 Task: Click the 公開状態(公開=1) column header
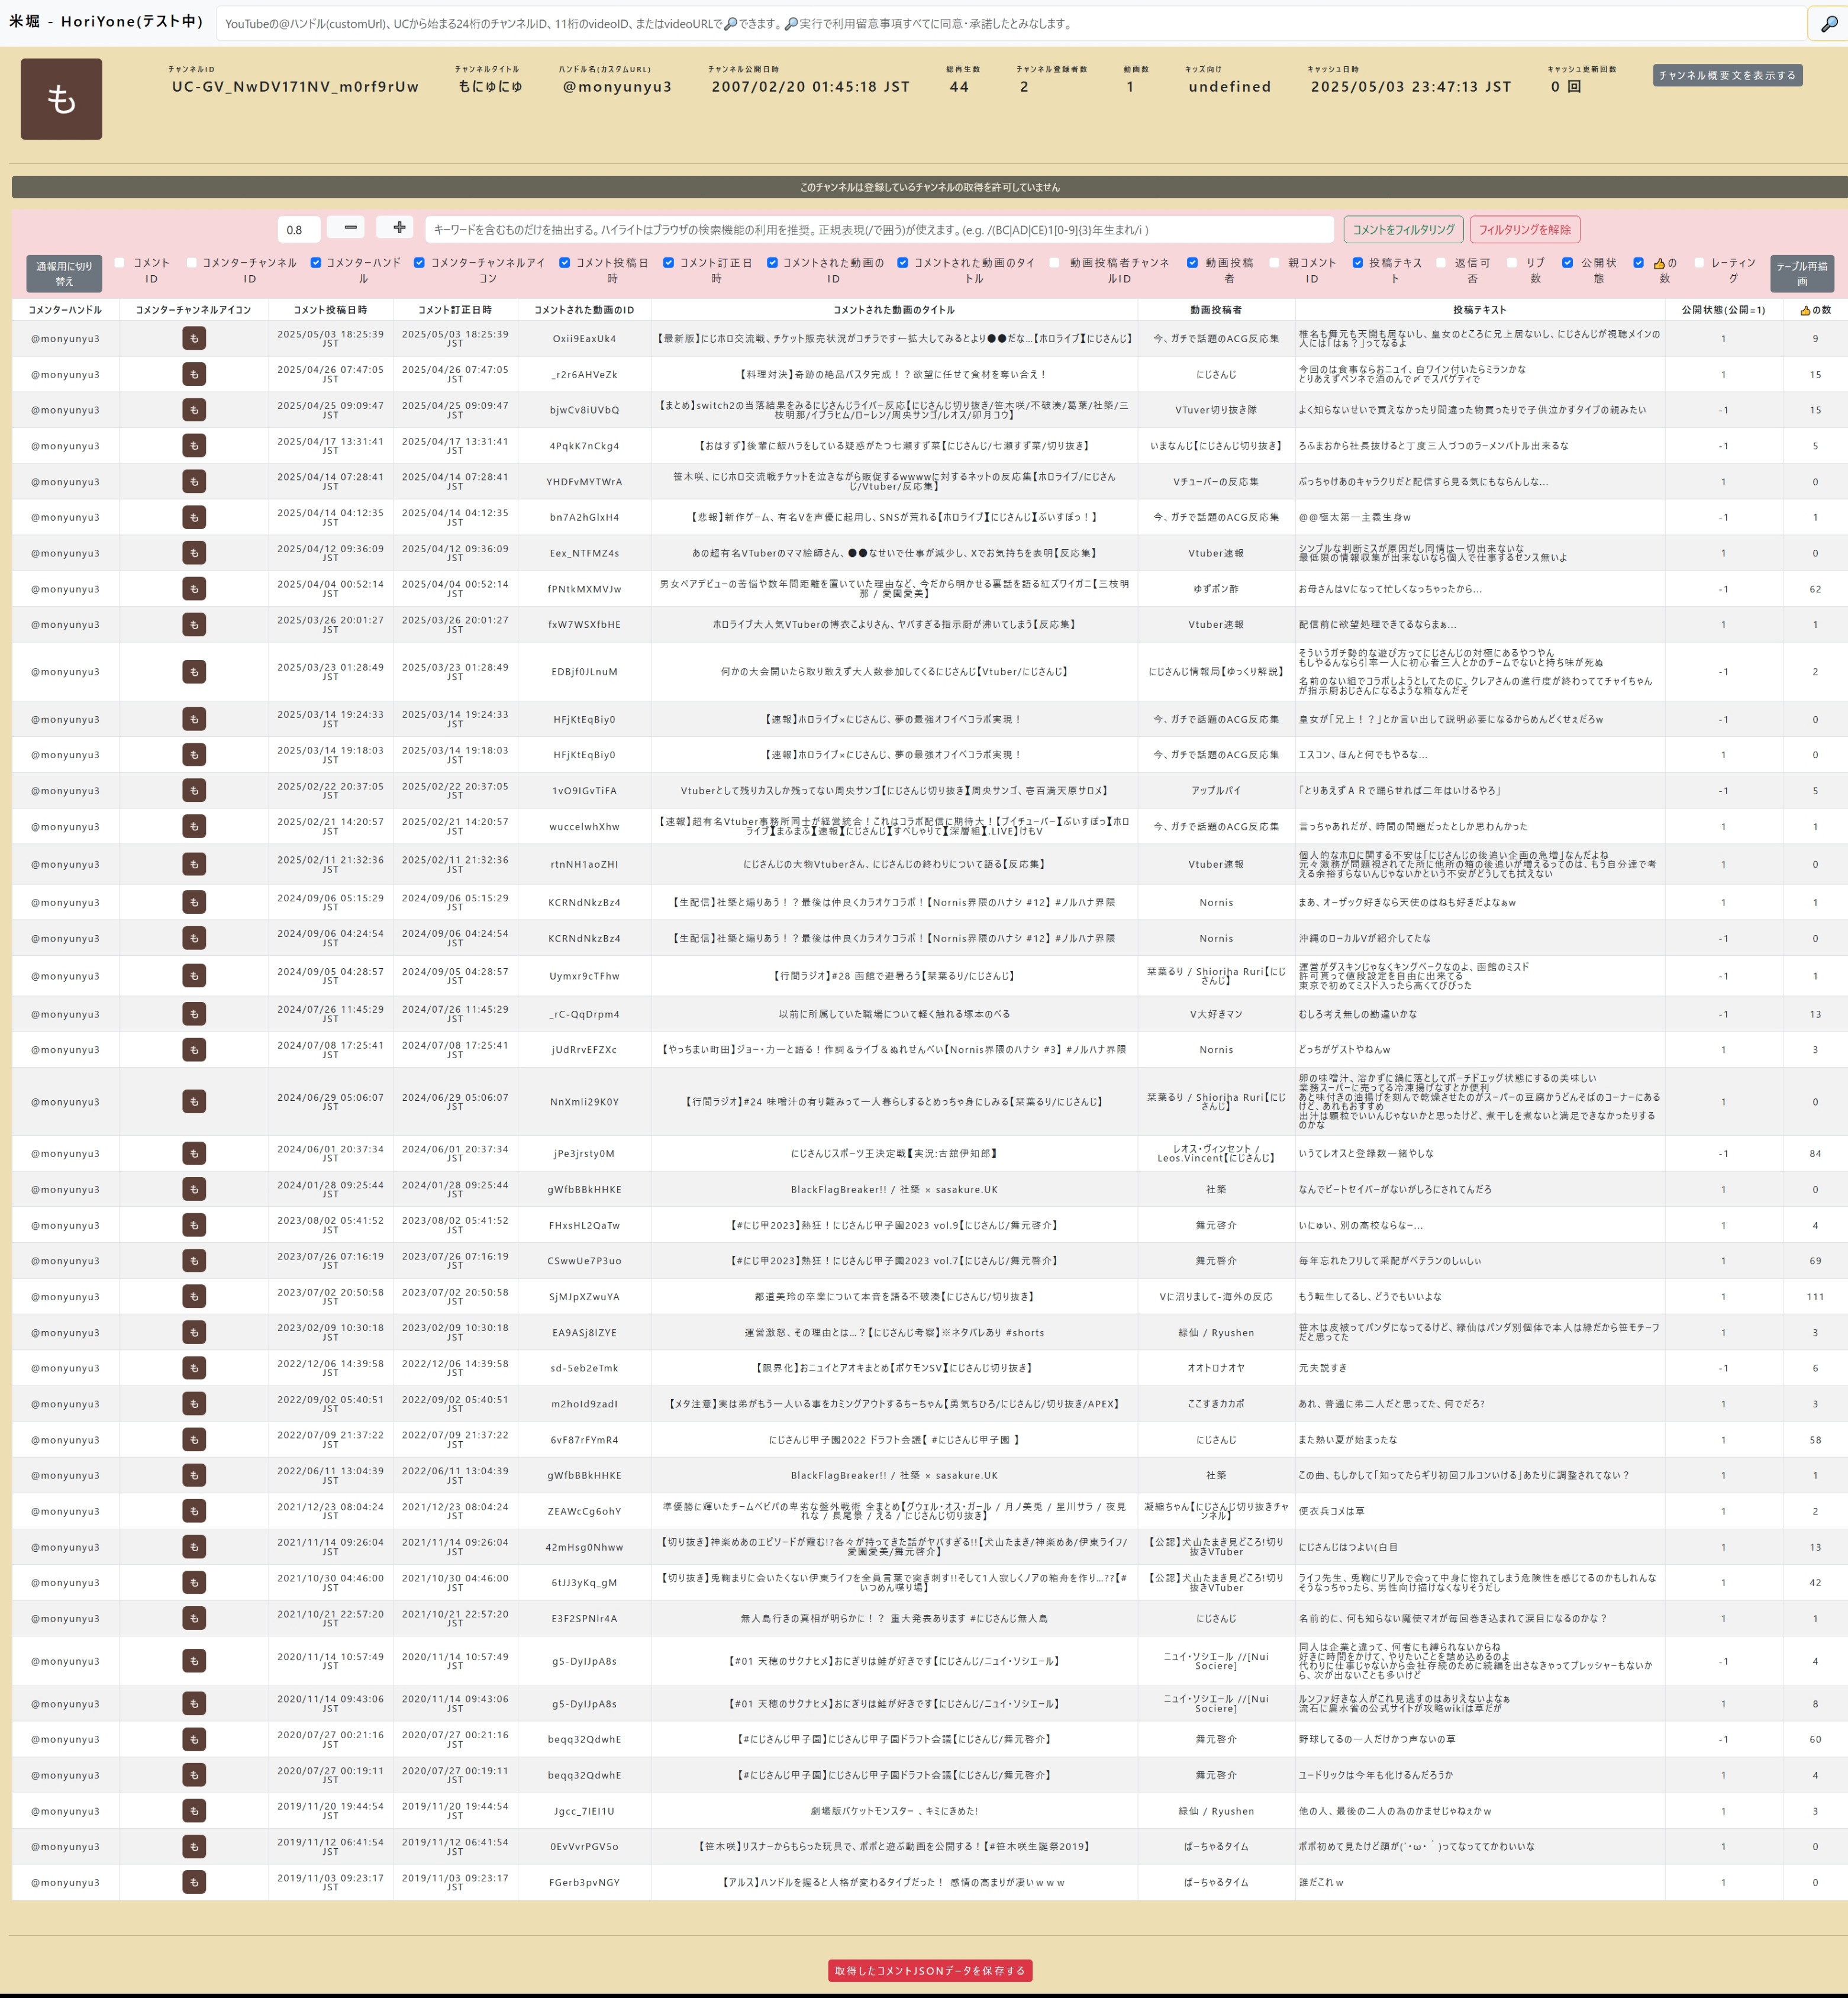pyautogui.click(x=1723, y=310)
